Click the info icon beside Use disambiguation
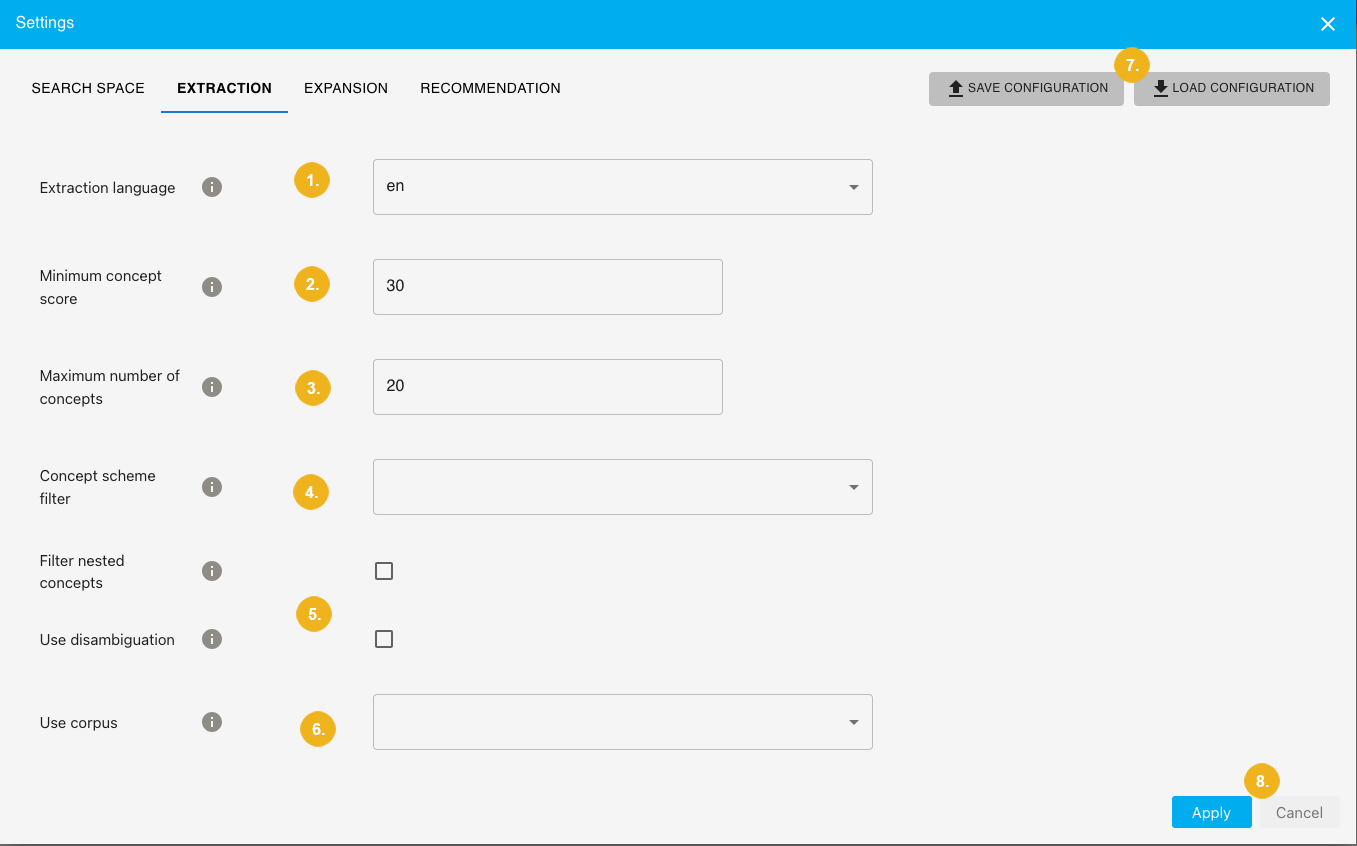This screenshot has width=1357, height=846. pos(211,639)
